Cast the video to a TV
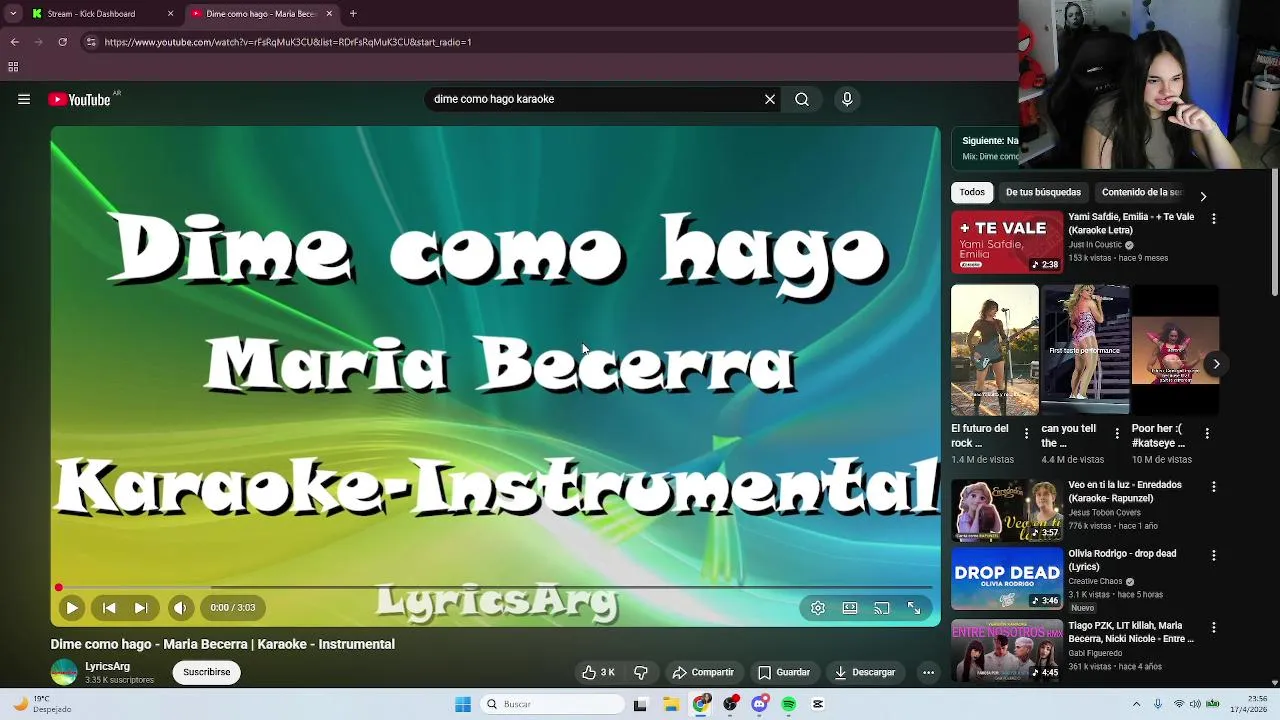1280x720 pixels. (x=882, y=607)
